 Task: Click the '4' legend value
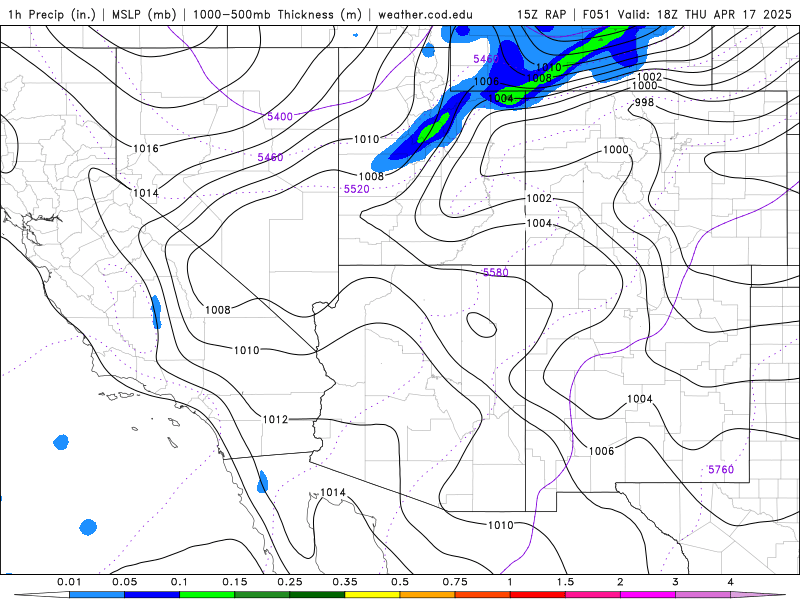pos(731,582)
